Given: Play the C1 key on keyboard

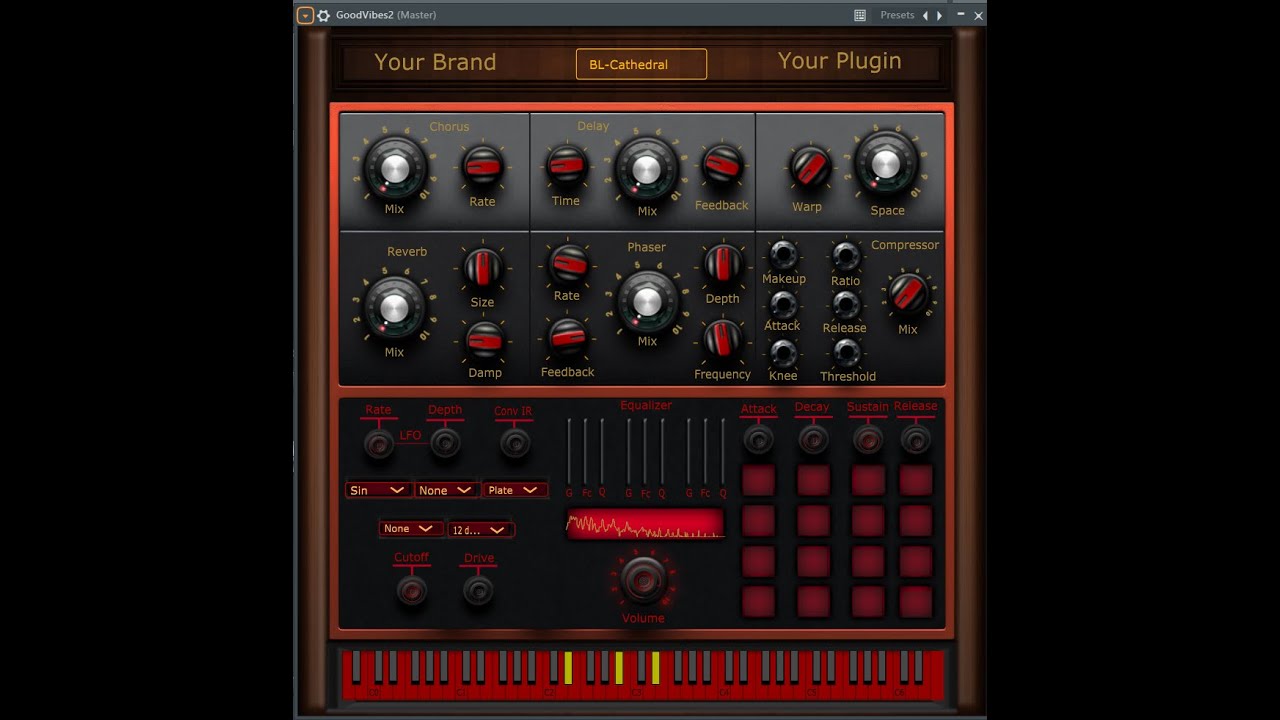Looking at the screenshot, I should click(460, 690).
